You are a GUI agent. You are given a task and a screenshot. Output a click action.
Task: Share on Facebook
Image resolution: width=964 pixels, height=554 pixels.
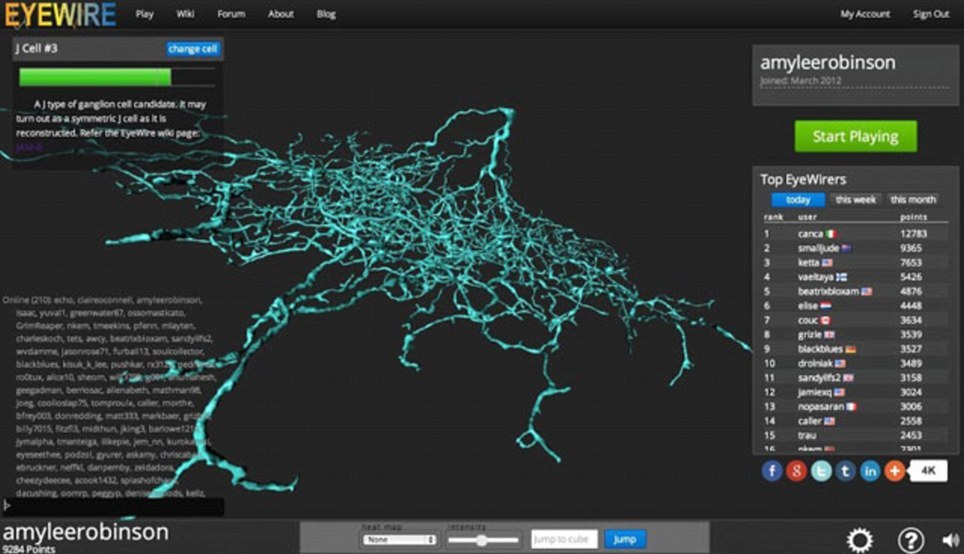[772, 471]
